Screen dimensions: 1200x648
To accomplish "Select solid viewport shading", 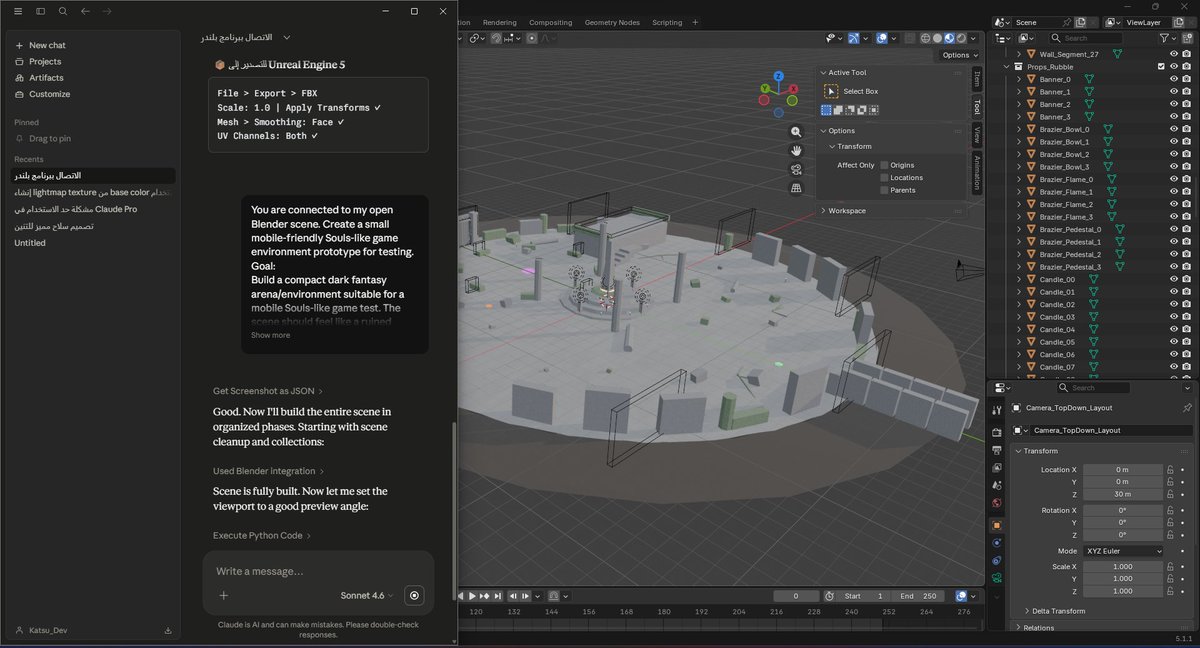I will 937,38.
